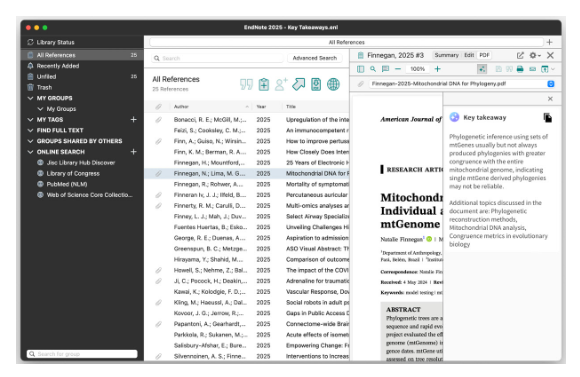Open Web of Science Core Collection search
Image resolution: width=580 pixels, height=377 pixels.
pos(89,195)
